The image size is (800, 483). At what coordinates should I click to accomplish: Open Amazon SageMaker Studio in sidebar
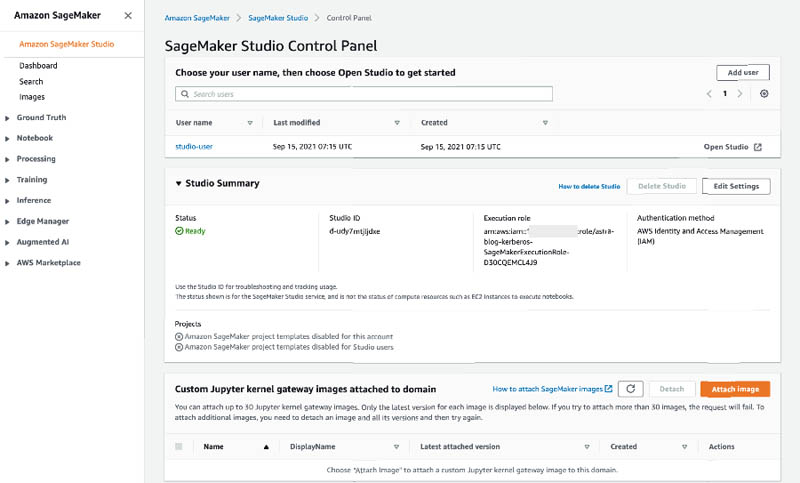click(x=67, y=44)
